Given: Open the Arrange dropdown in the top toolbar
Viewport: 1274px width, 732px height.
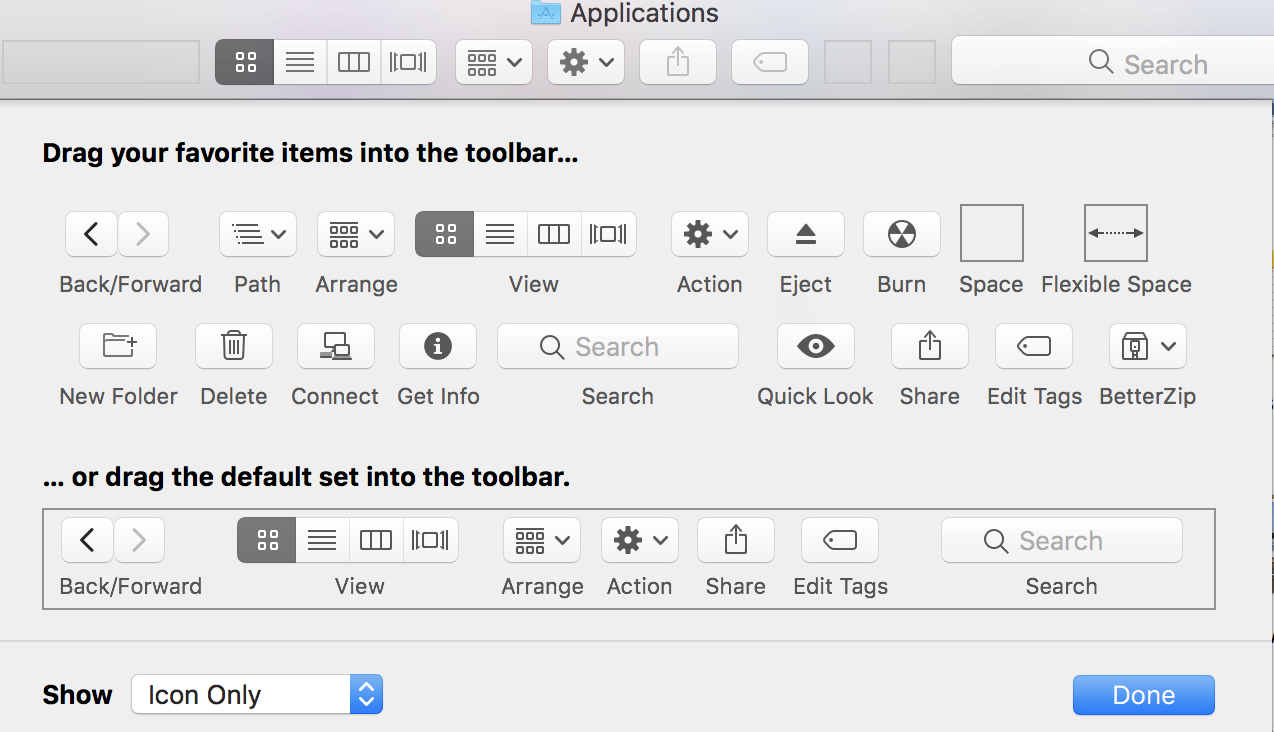Looking at the screenshot, I should tap(494, 62).
